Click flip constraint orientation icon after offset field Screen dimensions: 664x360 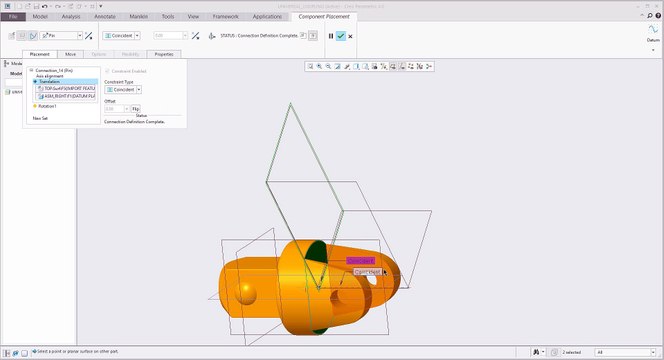point(195,36)
